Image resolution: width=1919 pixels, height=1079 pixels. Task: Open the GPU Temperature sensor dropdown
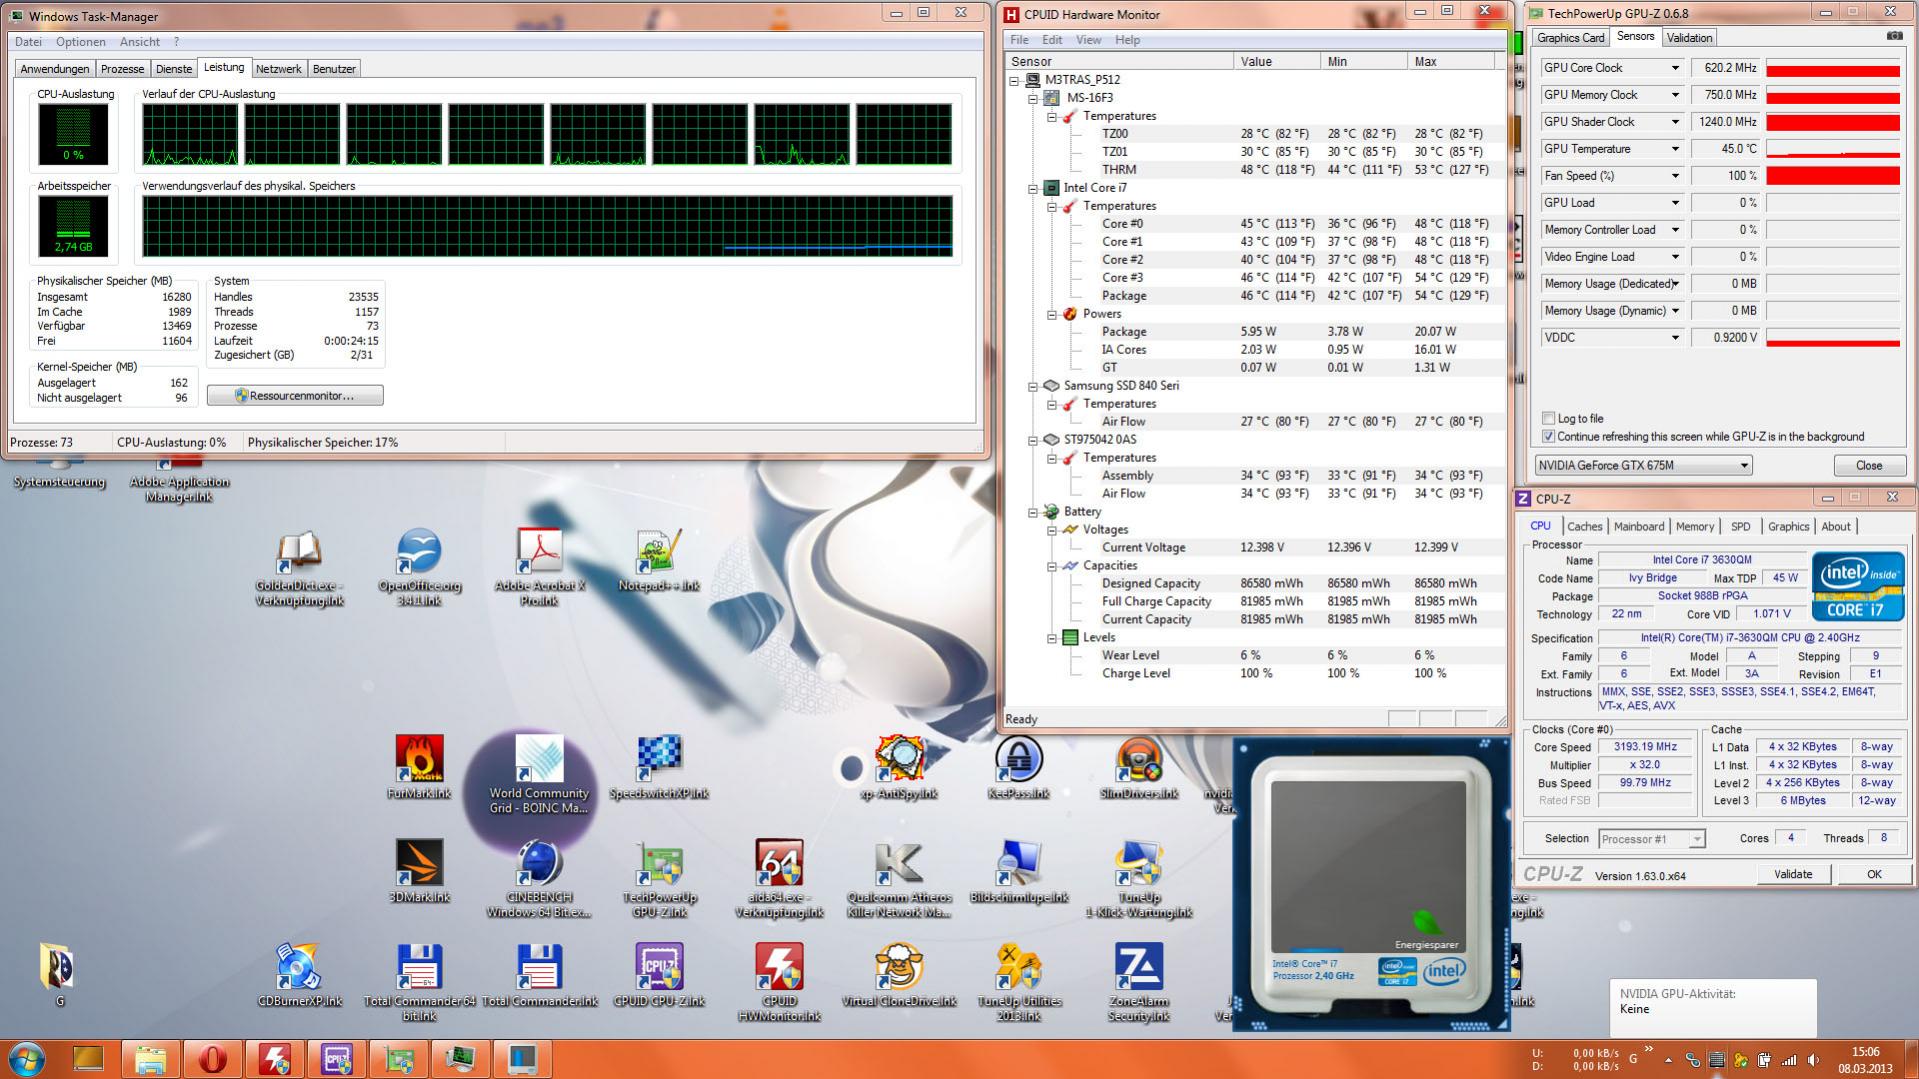[1675, 149]
